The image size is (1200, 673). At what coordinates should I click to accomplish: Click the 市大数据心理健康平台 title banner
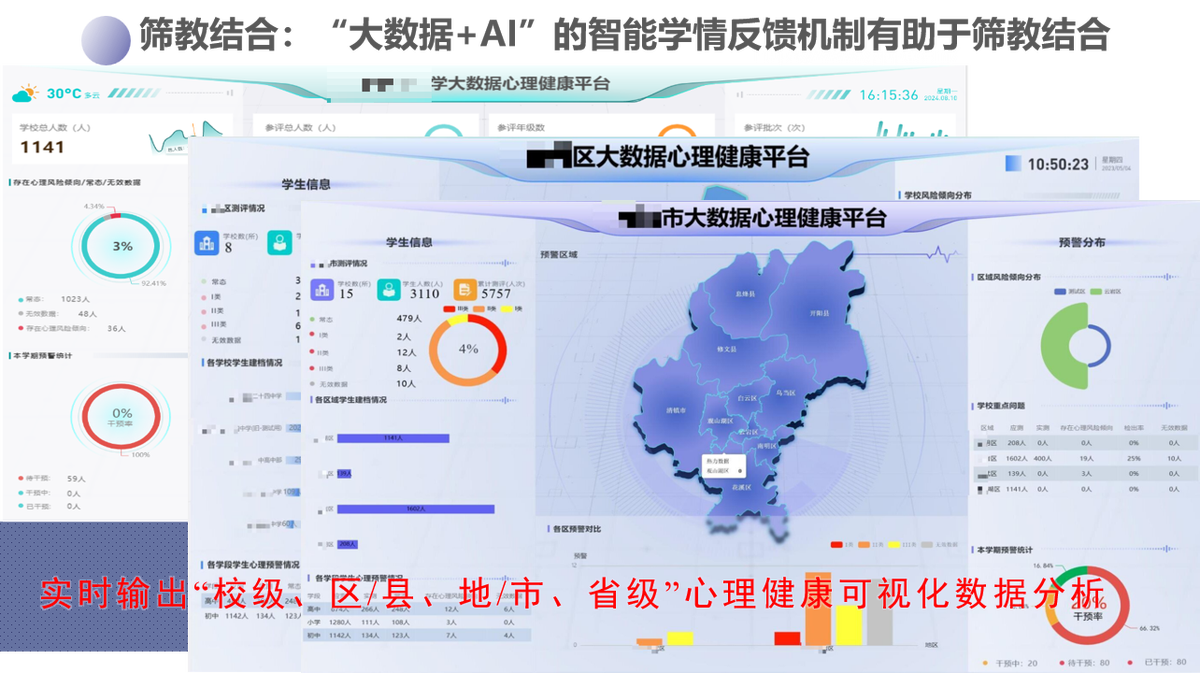(754, 217)
